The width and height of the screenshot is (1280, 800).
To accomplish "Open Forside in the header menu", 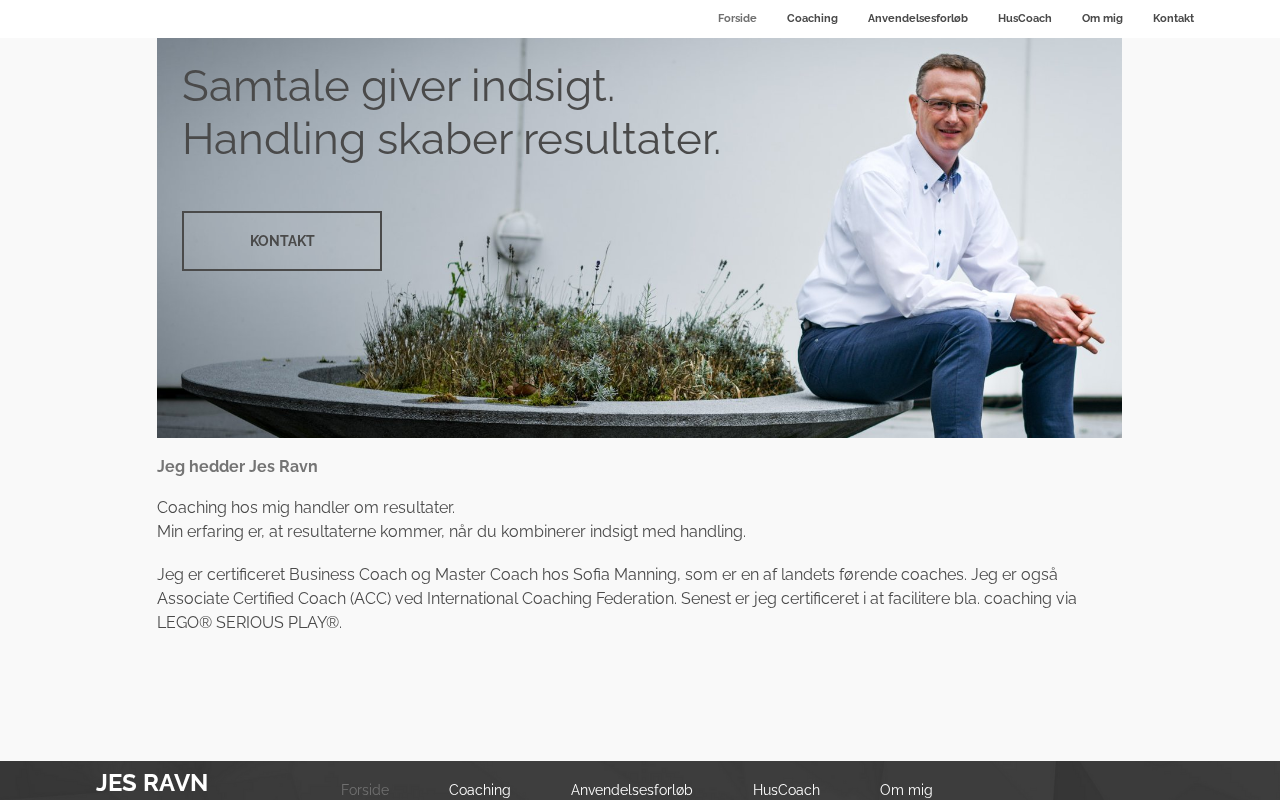I will (737, 18).
